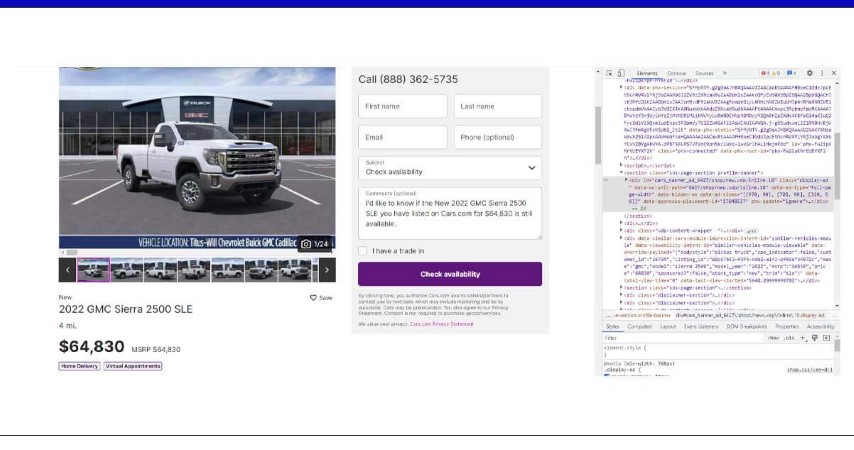
Task: Open the shop.css source link in Styles
Action: 810,370
